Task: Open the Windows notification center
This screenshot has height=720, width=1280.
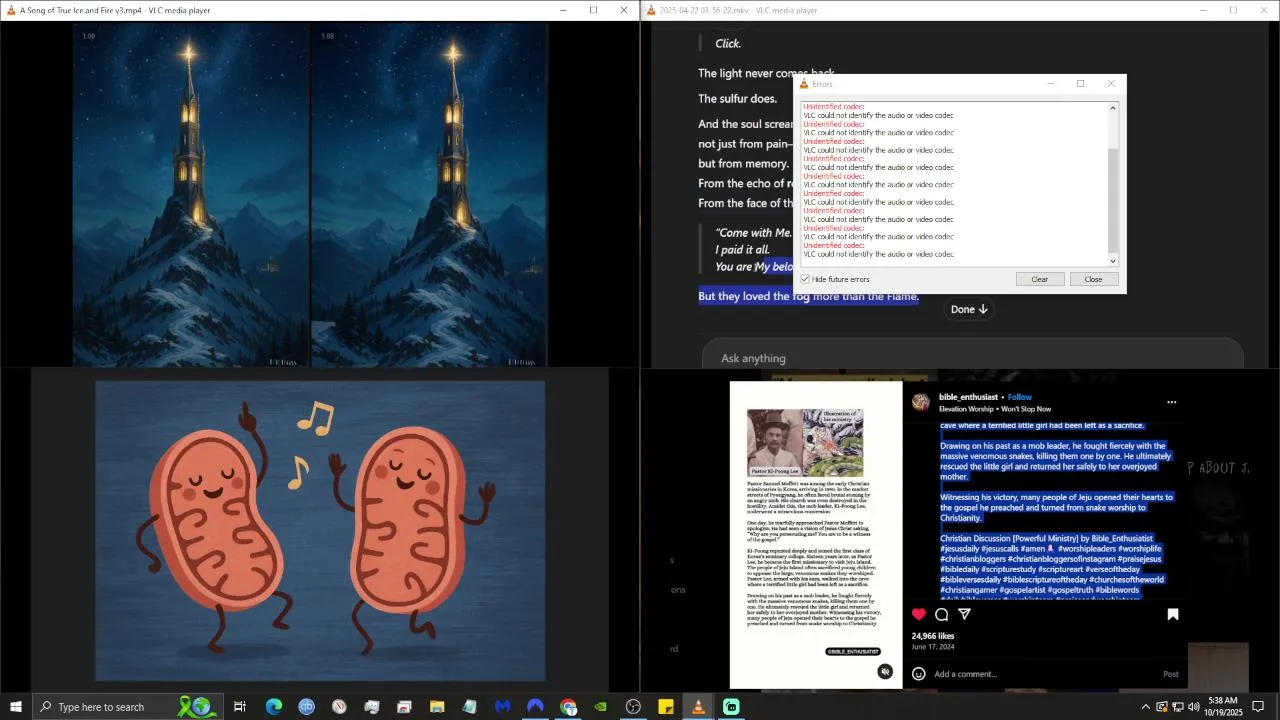Action: pyautogui.click(x=1259, y=707)
